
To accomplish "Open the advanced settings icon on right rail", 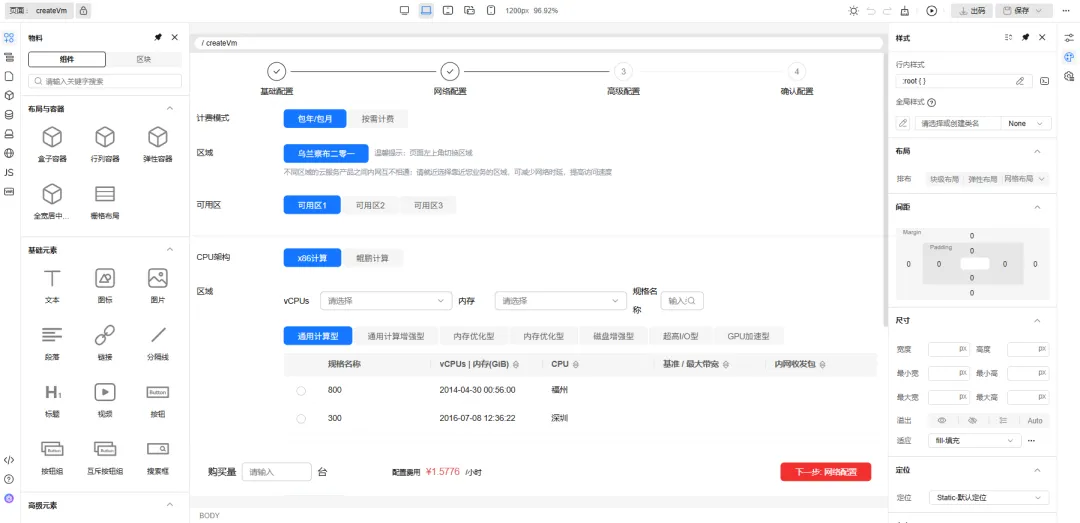I will point(1069,75).
